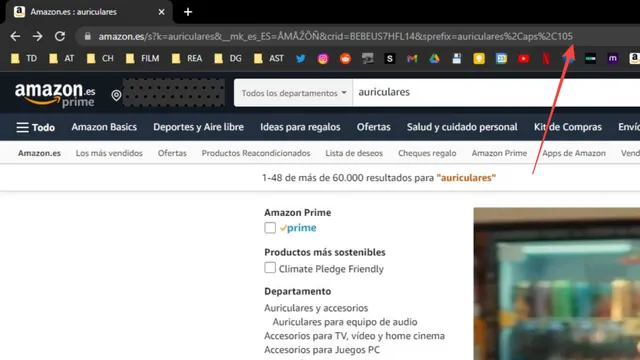Reload the Amazon page
The image size is (640, 360).
click(60, 36)
